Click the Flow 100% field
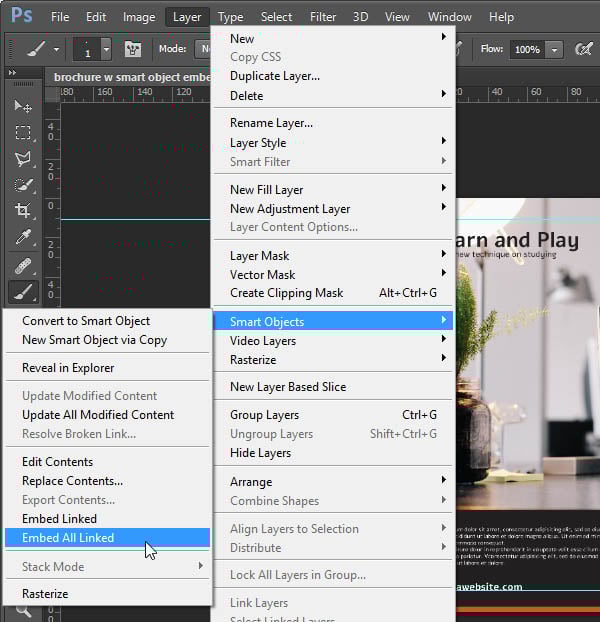Viewport: 600px width, 622px height. click(527, 50)
